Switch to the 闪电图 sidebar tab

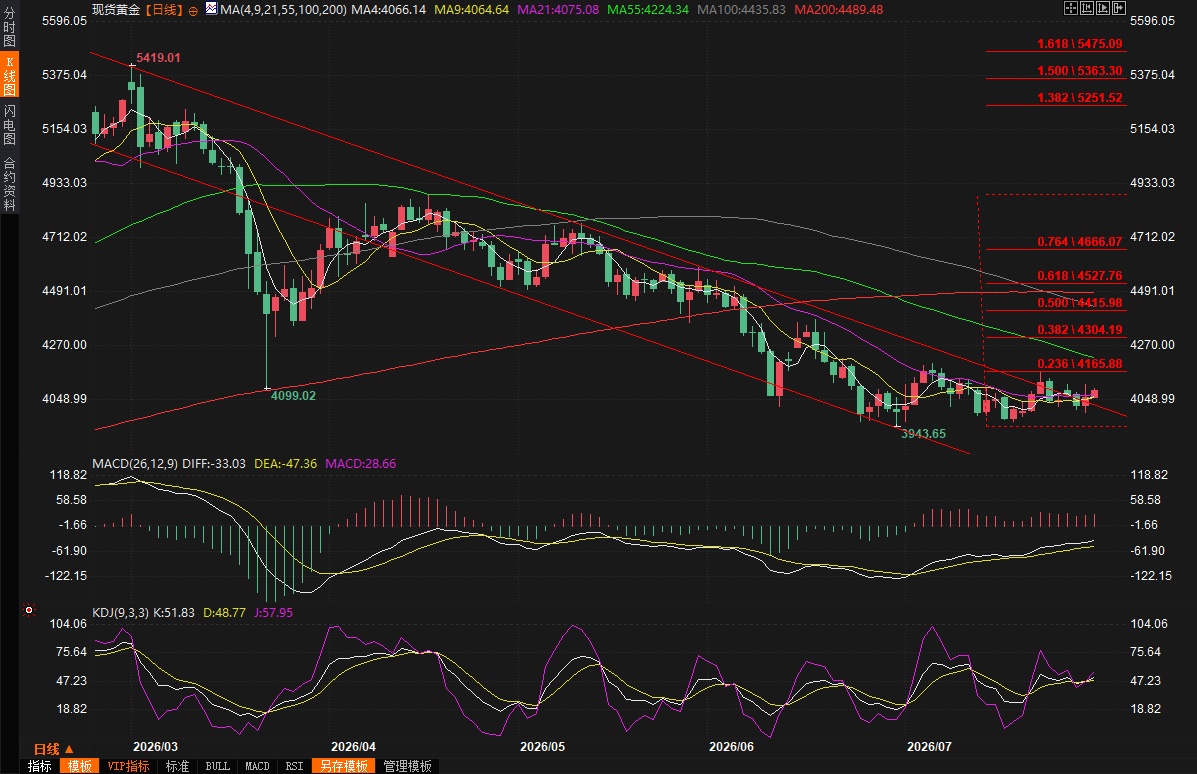coord(9,124)
